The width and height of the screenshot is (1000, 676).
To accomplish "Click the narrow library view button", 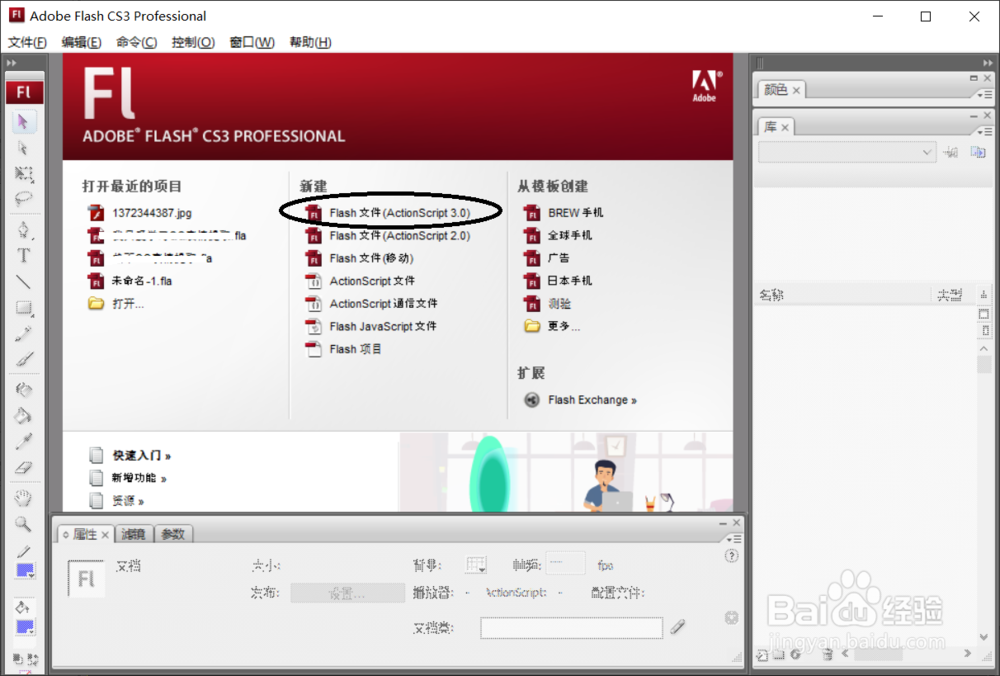I will [x=985, y=330].
